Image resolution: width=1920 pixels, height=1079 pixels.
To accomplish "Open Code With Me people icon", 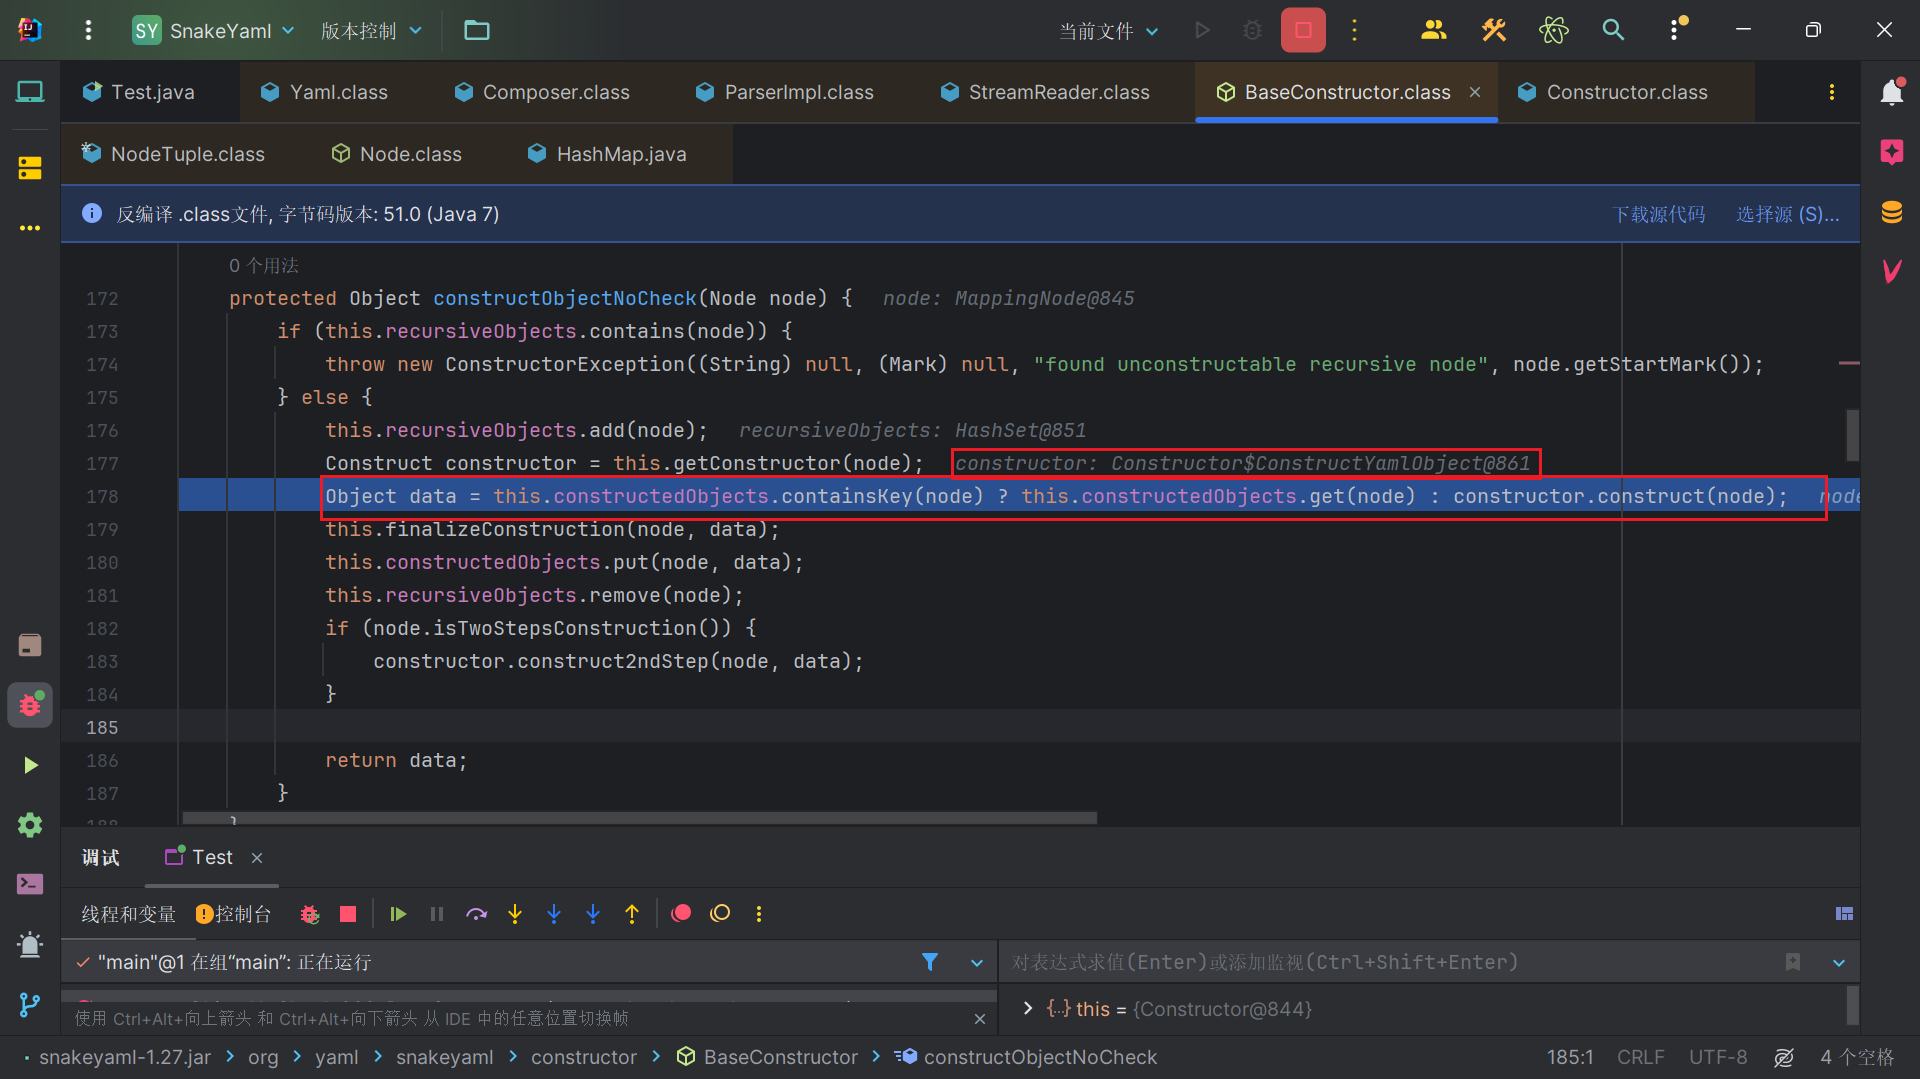I will coord(1434,30).
